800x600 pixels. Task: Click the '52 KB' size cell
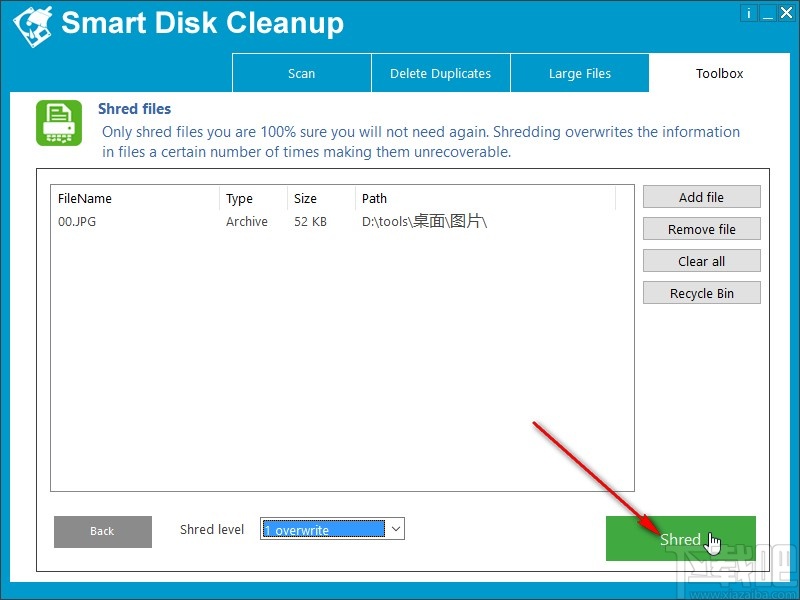[x=310, y=221]
